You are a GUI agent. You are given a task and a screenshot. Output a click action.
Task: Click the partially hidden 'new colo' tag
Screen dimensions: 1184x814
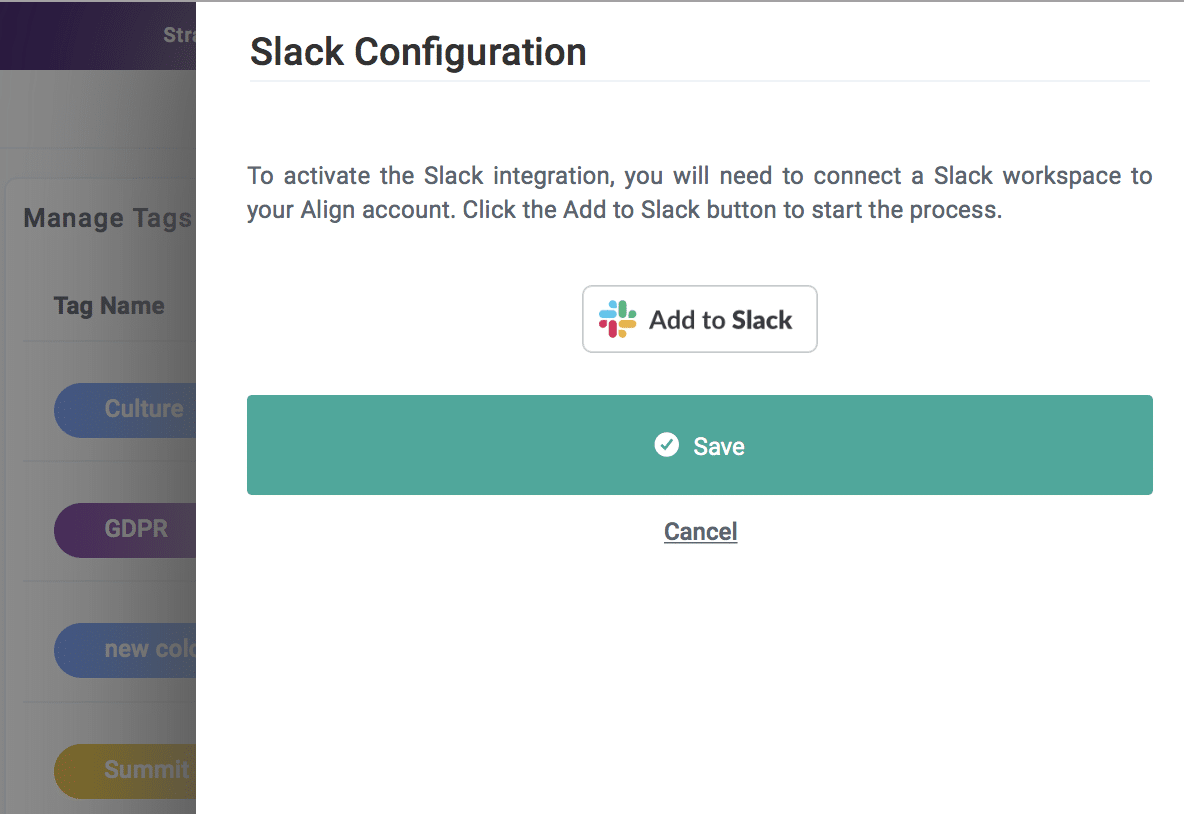[x=125, y=649]
